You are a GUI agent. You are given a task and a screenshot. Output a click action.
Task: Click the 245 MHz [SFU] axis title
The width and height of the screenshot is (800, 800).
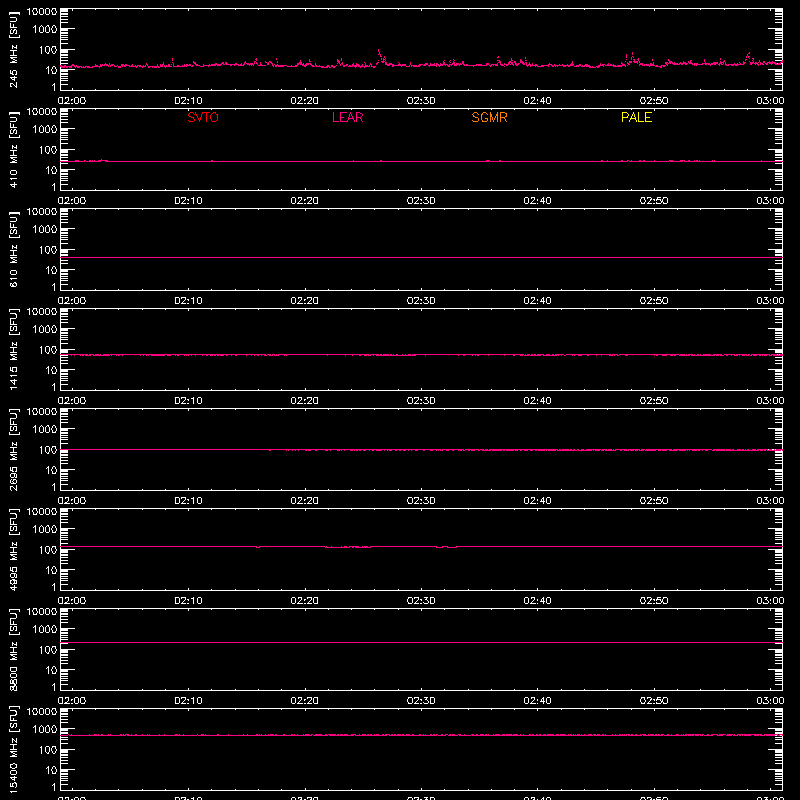(14, 49)
